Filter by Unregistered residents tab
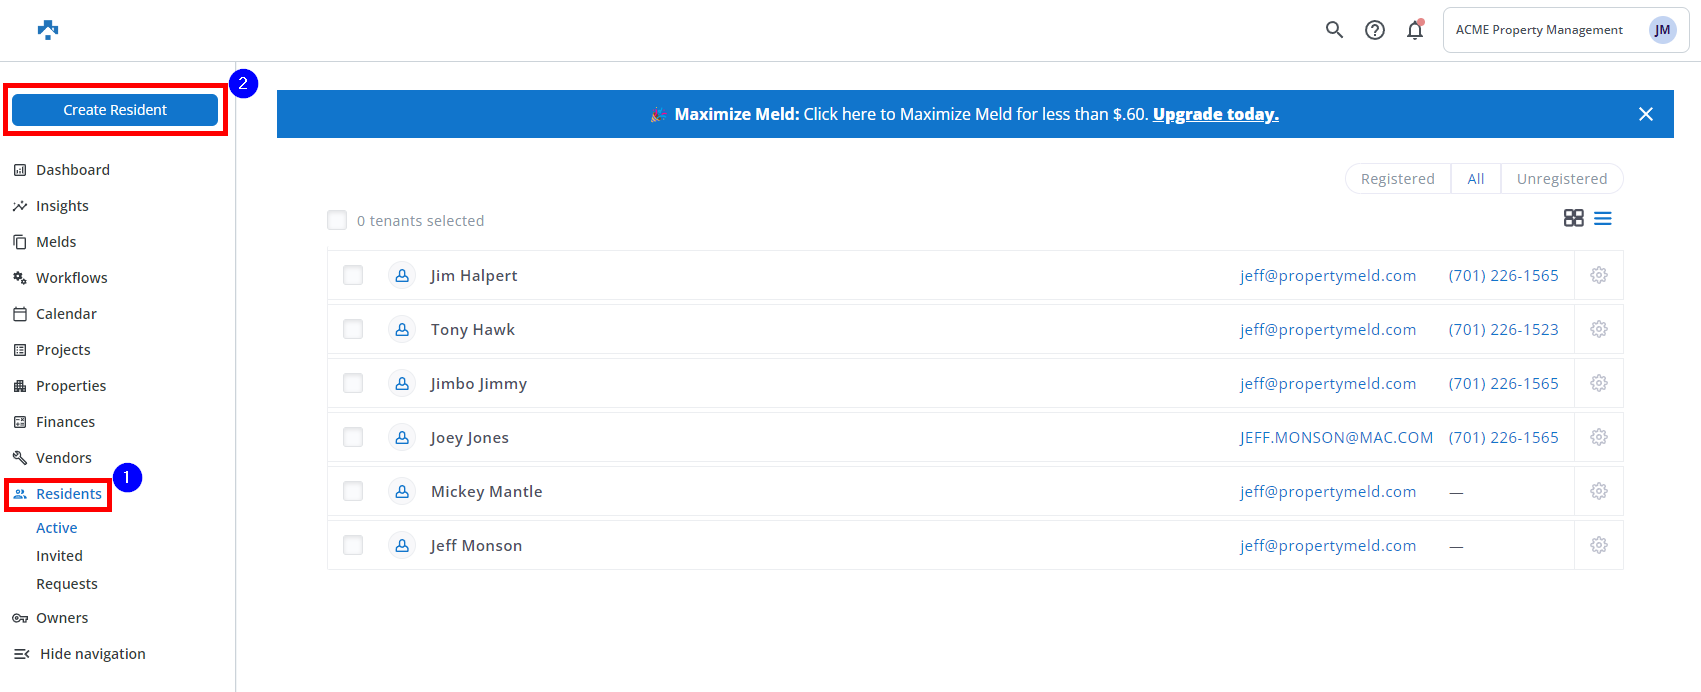 coord(1561,179)
